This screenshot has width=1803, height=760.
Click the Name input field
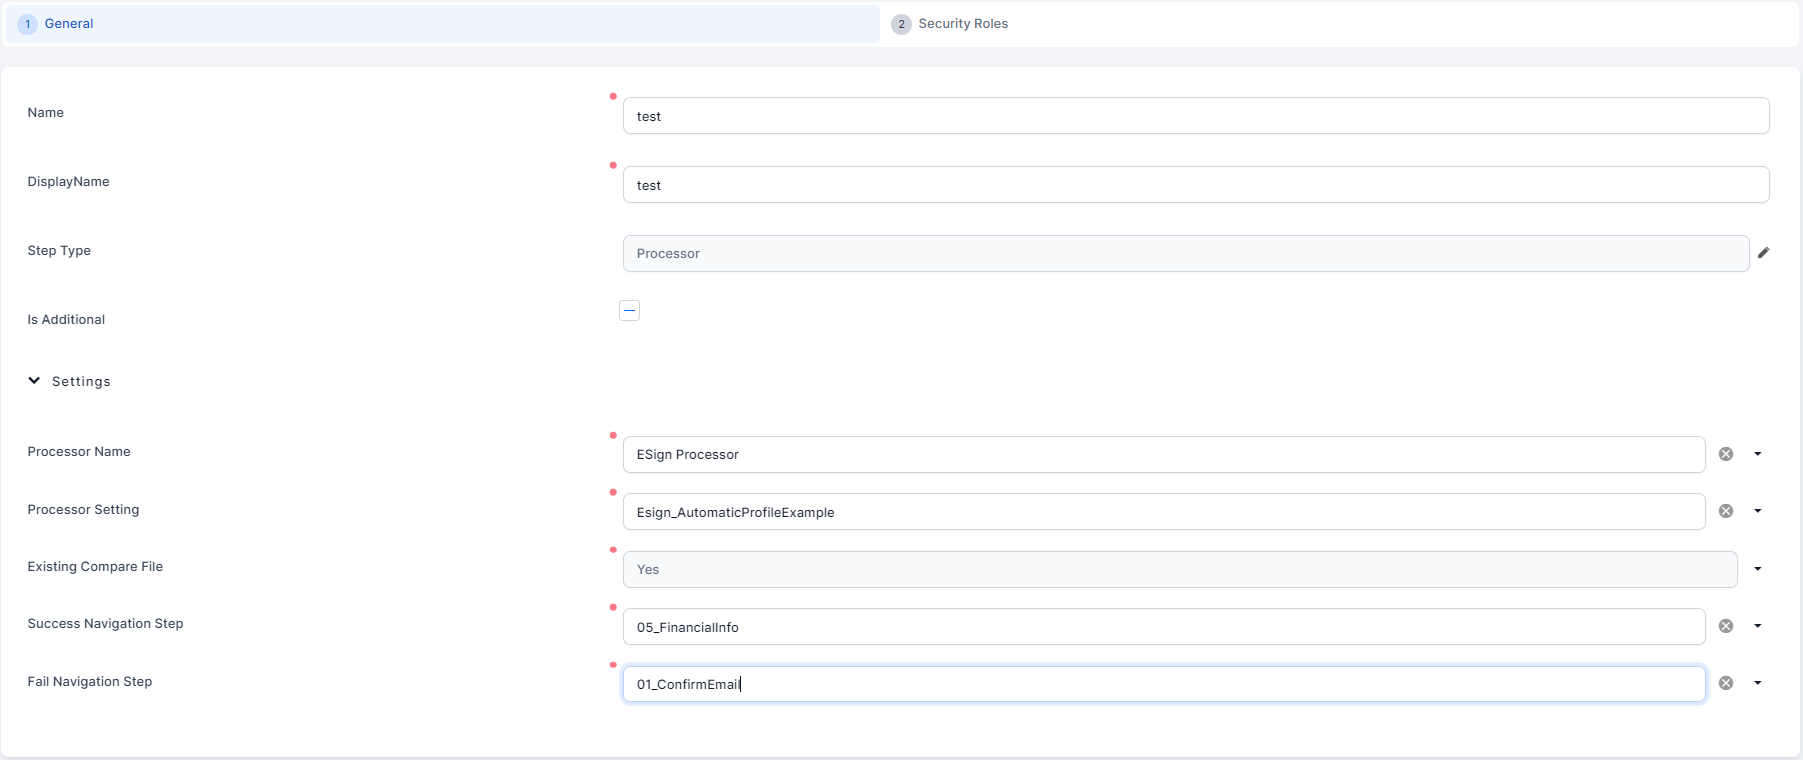[1195, 116]
